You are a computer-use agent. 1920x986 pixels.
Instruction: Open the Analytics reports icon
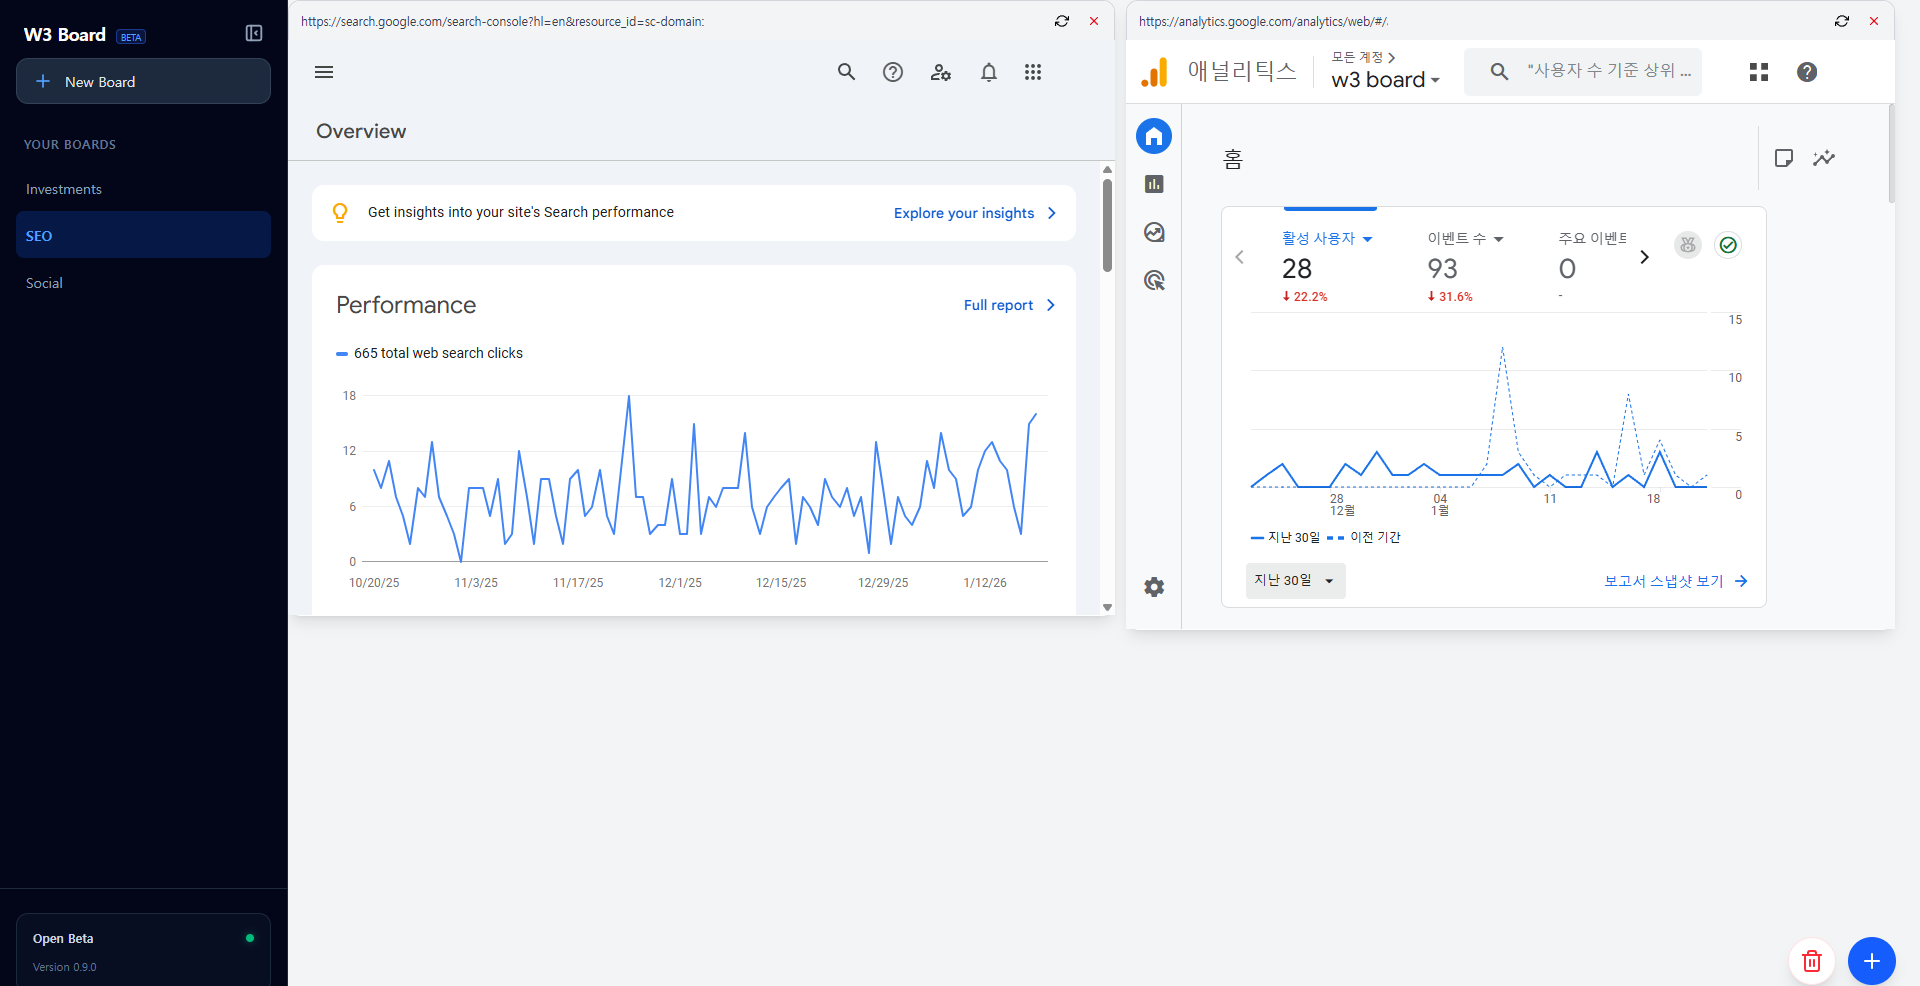[x=1154, y=184]
